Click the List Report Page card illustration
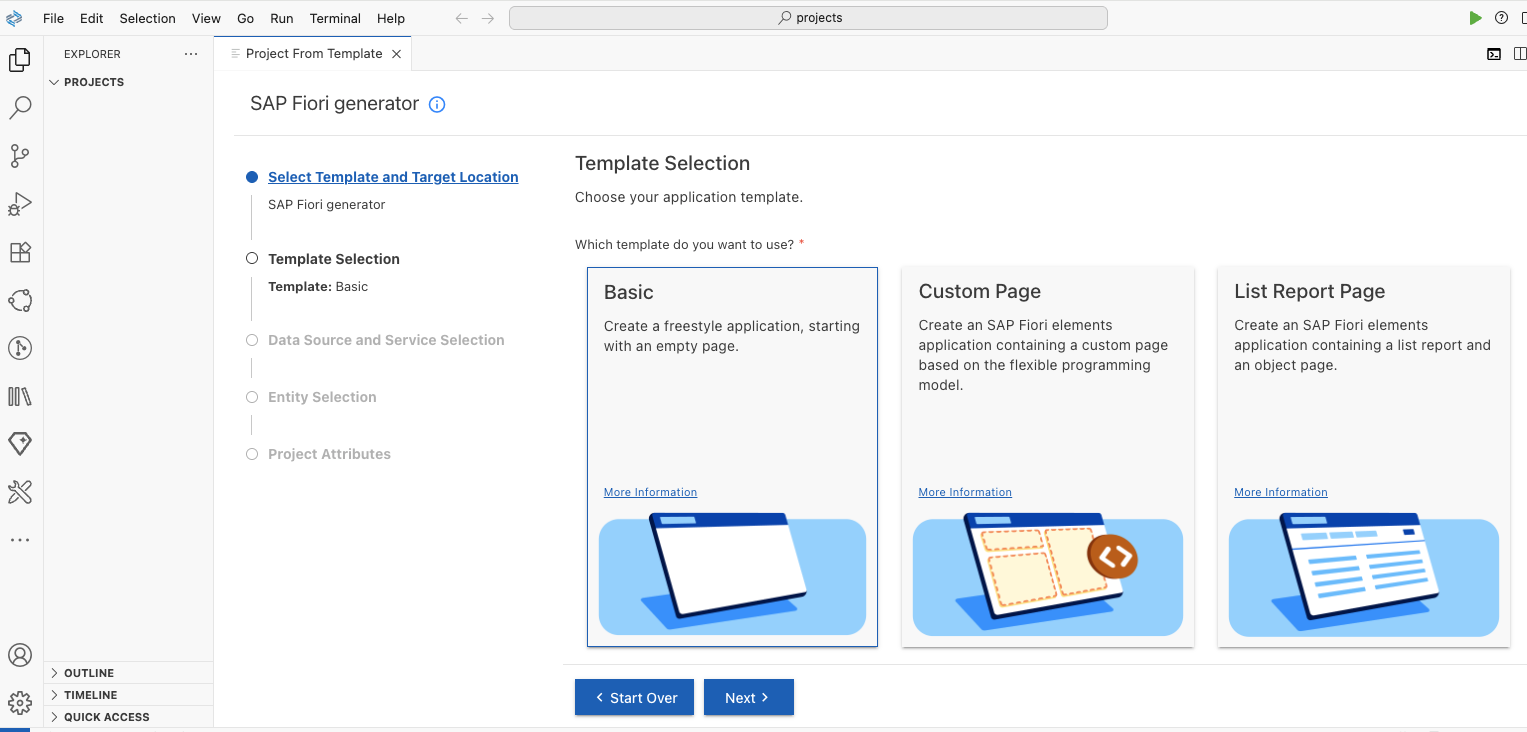This screenshot has height=732, width=1527. tap(1364, 575)
